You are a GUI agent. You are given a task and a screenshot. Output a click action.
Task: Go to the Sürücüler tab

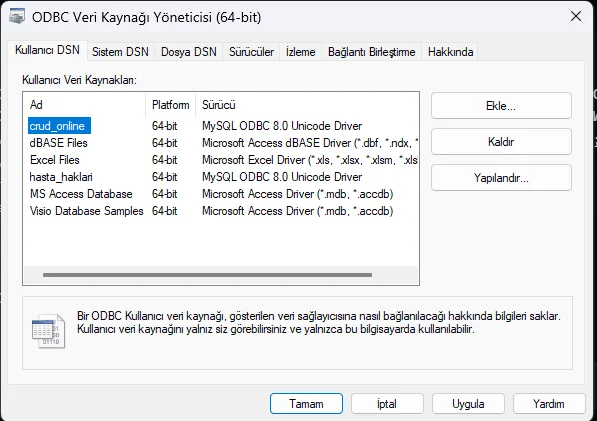click(x=251, y=52)
